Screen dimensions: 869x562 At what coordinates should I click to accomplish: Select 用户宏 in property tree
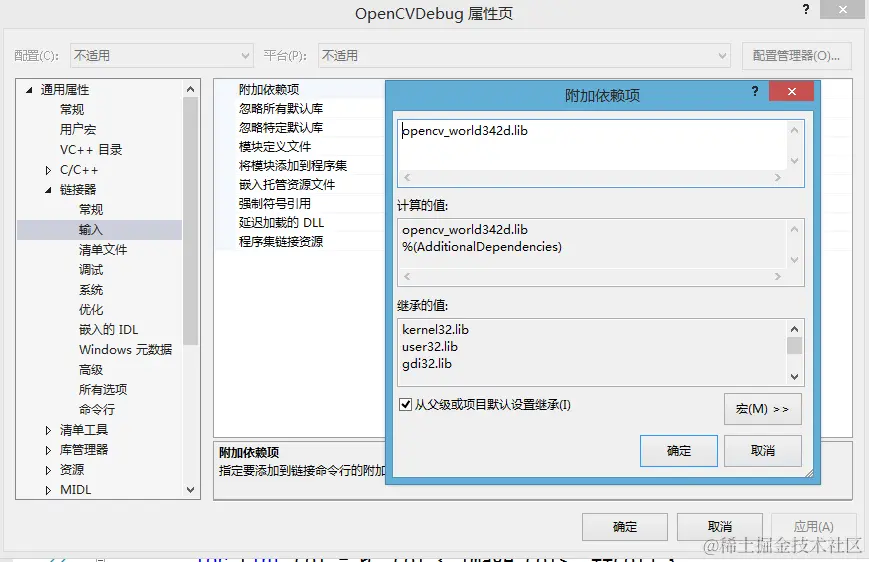point(78,130)
